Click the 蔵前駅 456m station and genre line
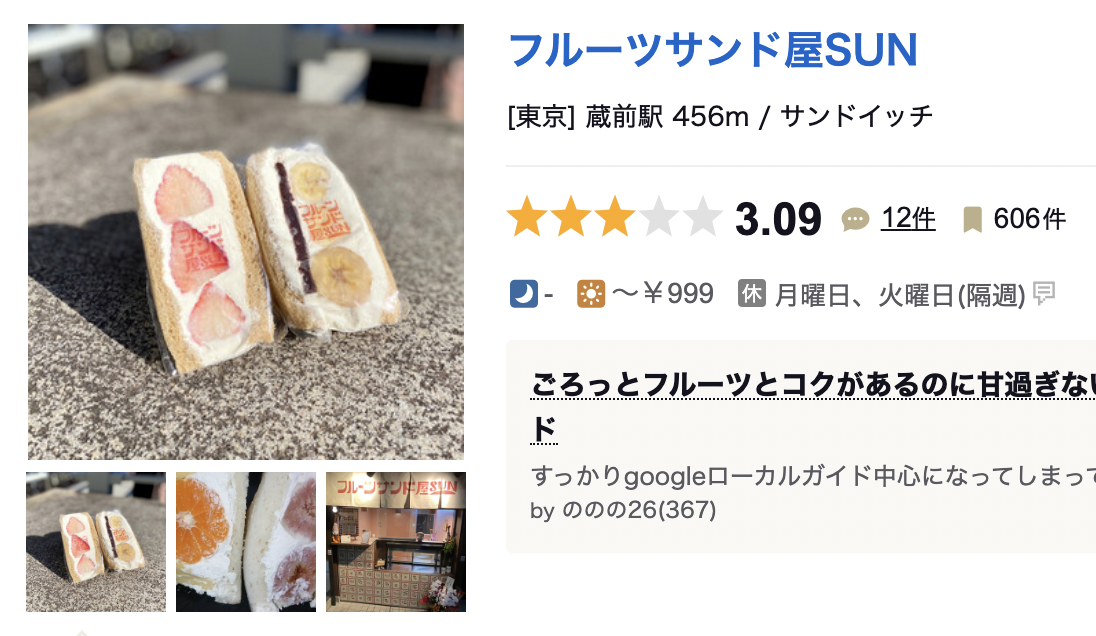The height and width of the screenshot is (636, 1096). tap(720, 116)
